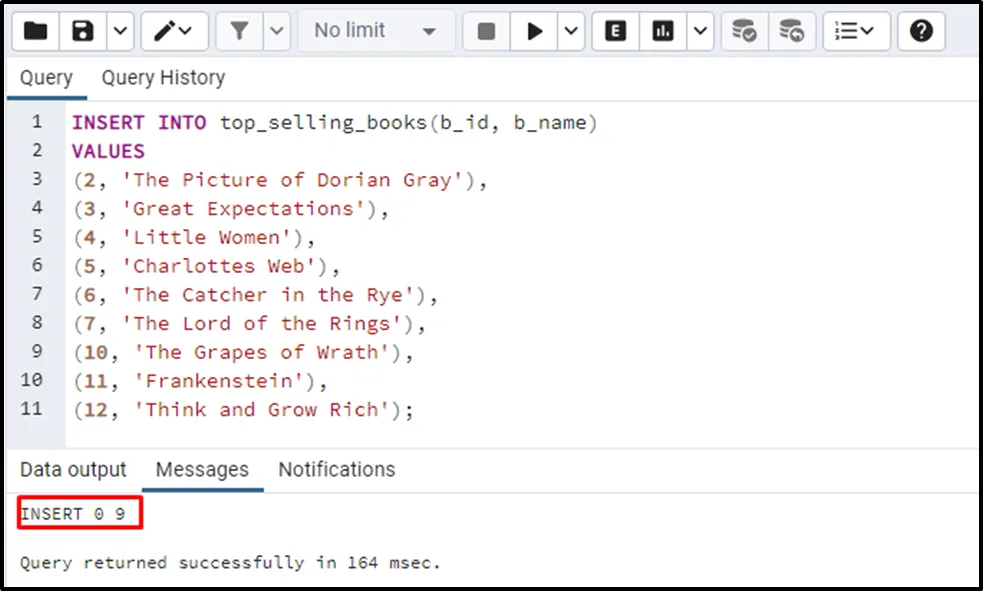The height and width of the screenshot is (591, 983).
Task: Expand the filter options dropdown arrow
Action: point(277,31)
